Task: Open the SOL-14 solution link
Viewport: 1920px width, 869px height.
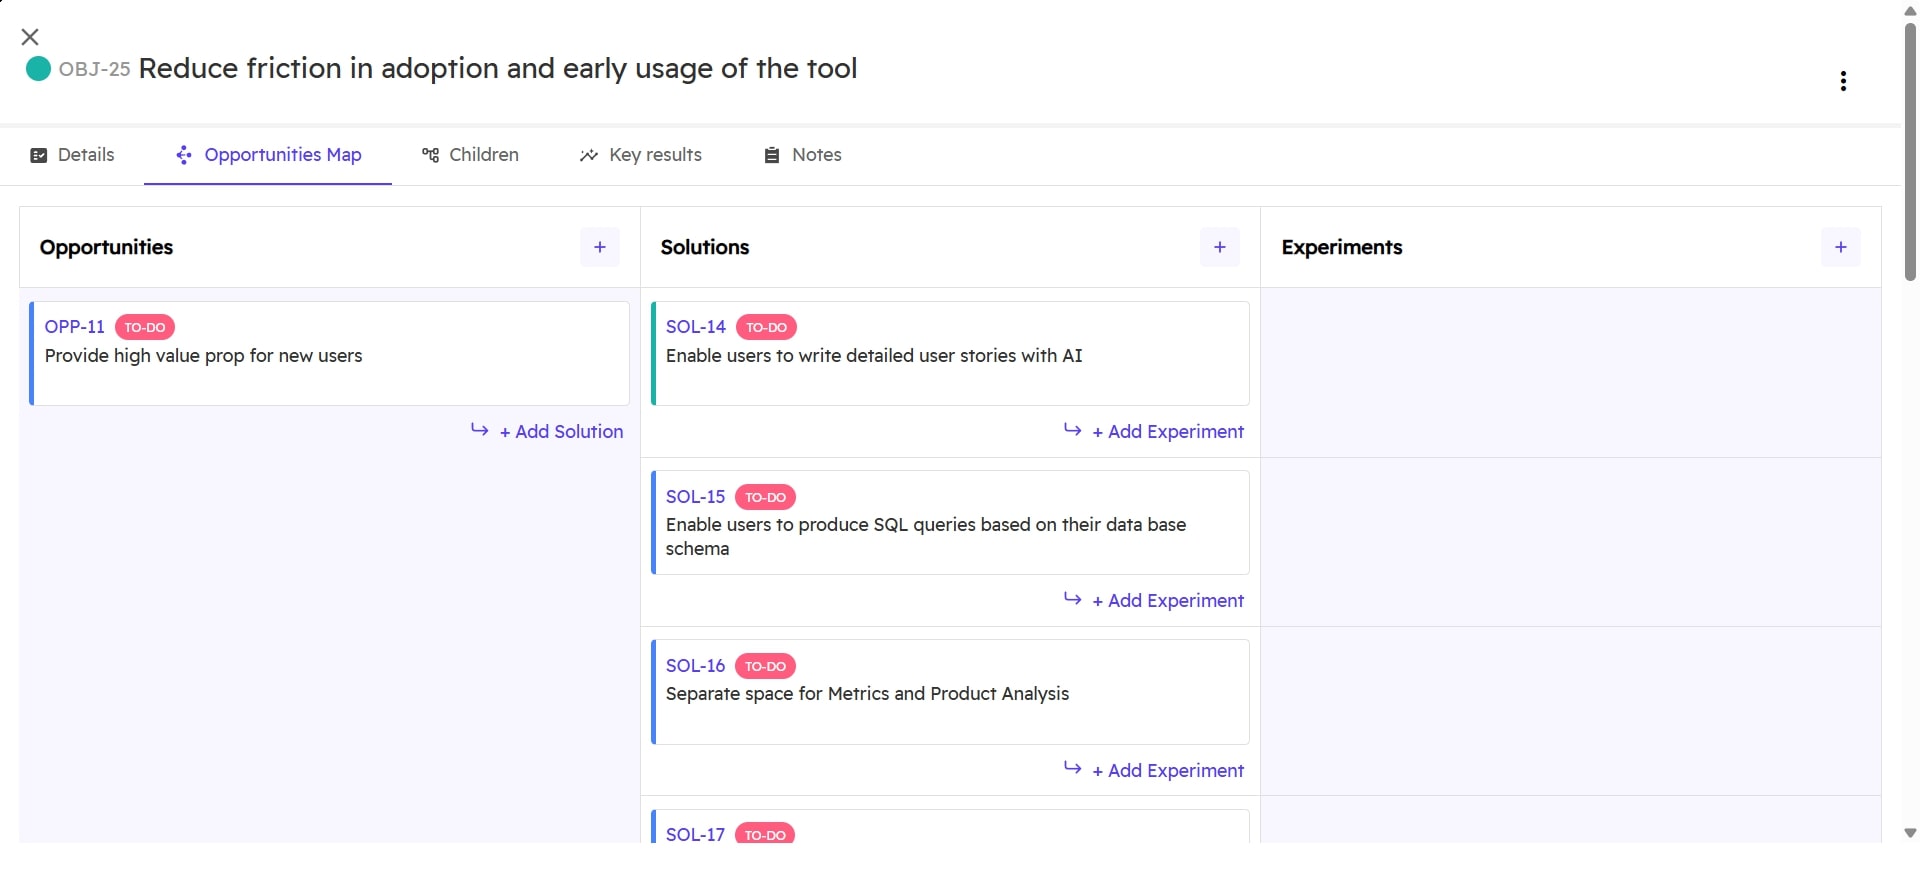Action: point(696,327)
